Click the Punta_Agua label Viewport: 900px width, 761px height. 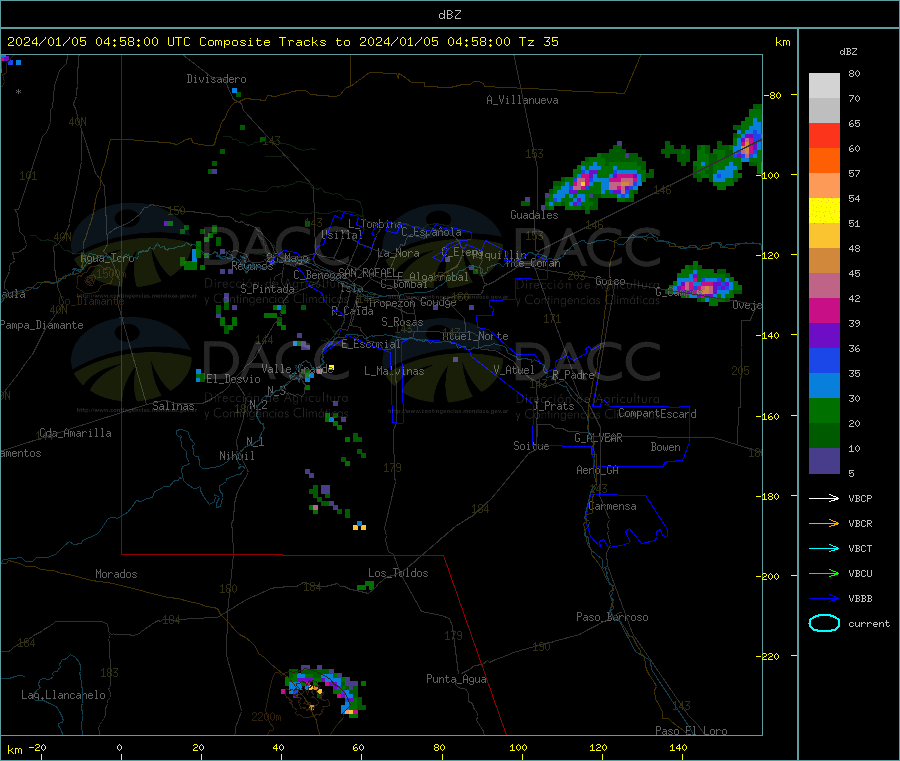tap(456, 679)
